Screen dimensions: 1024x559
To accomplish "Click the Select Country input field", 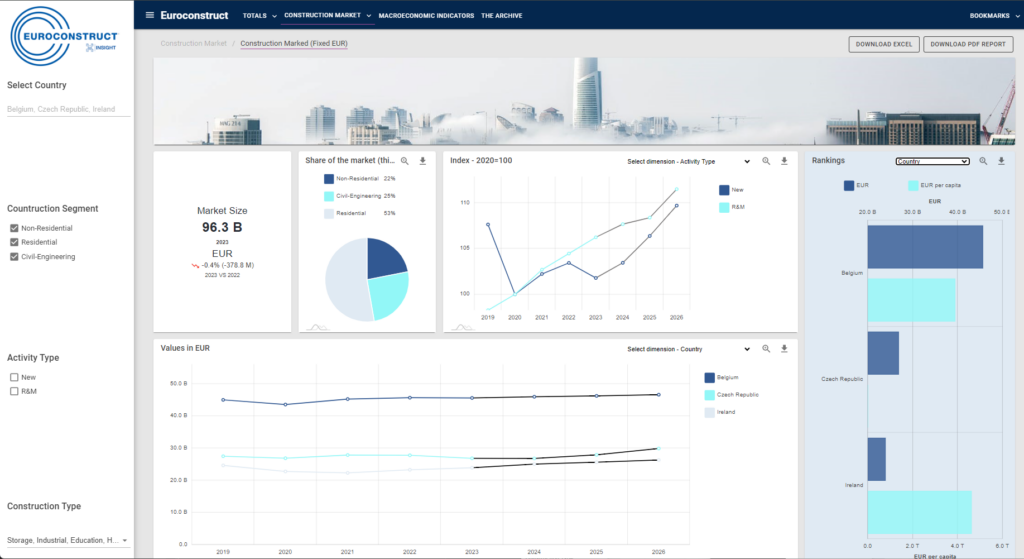I will 68,109.
